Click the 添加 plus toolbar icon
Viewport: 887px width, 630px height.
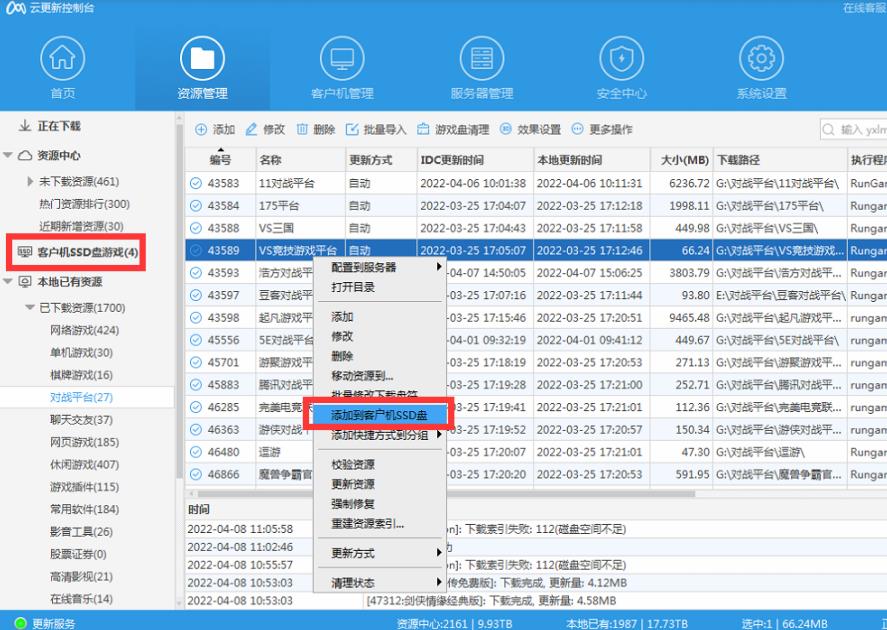201,130
